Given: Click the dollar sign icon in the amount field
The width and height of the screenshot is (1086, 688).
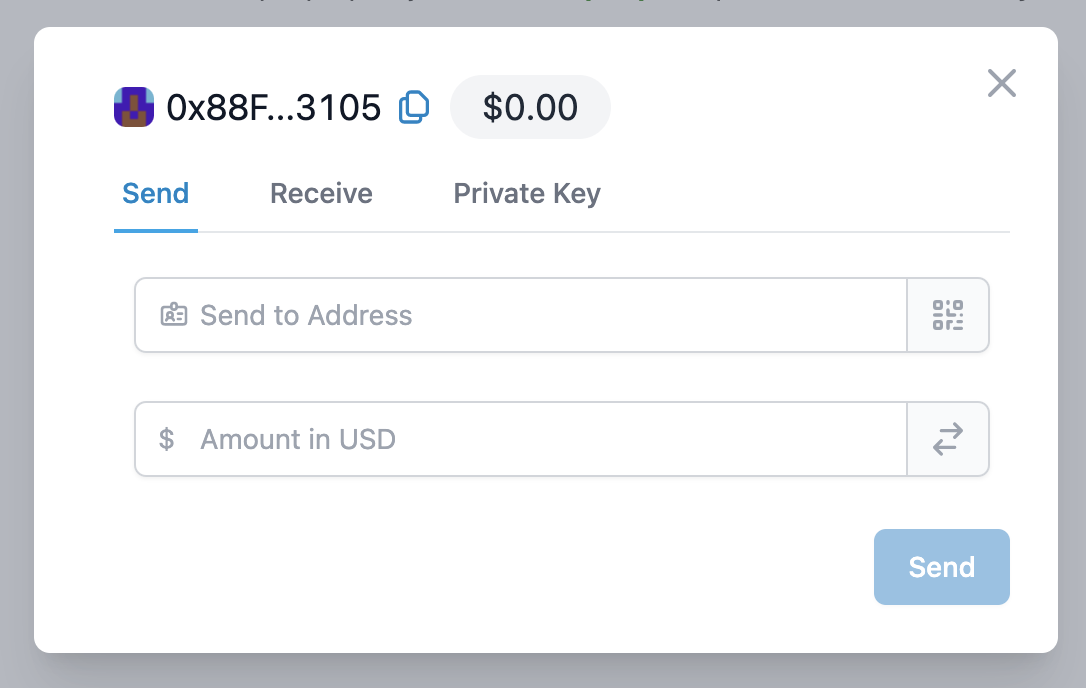Looking at the screenshot, I should click(x=167, y=439).
